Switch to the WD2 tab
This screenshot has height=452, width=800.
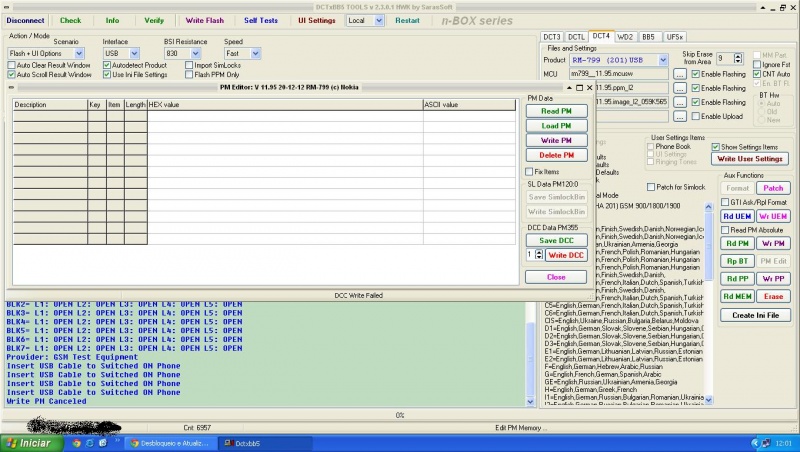click(625, 37)
